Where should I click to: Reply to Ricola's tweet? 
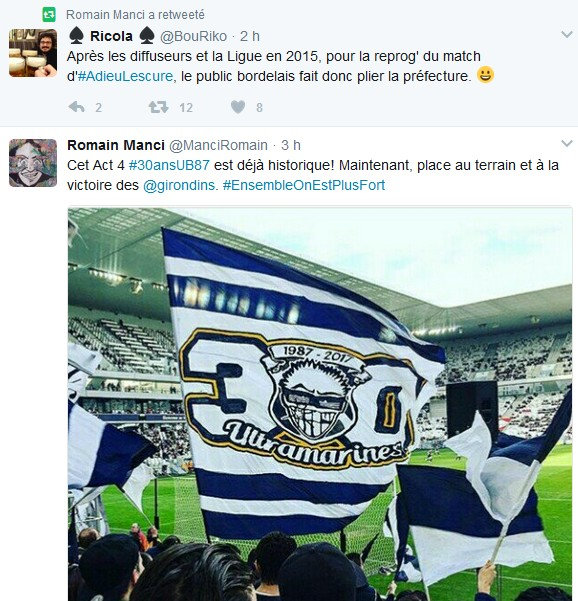(x=77, y=107)
